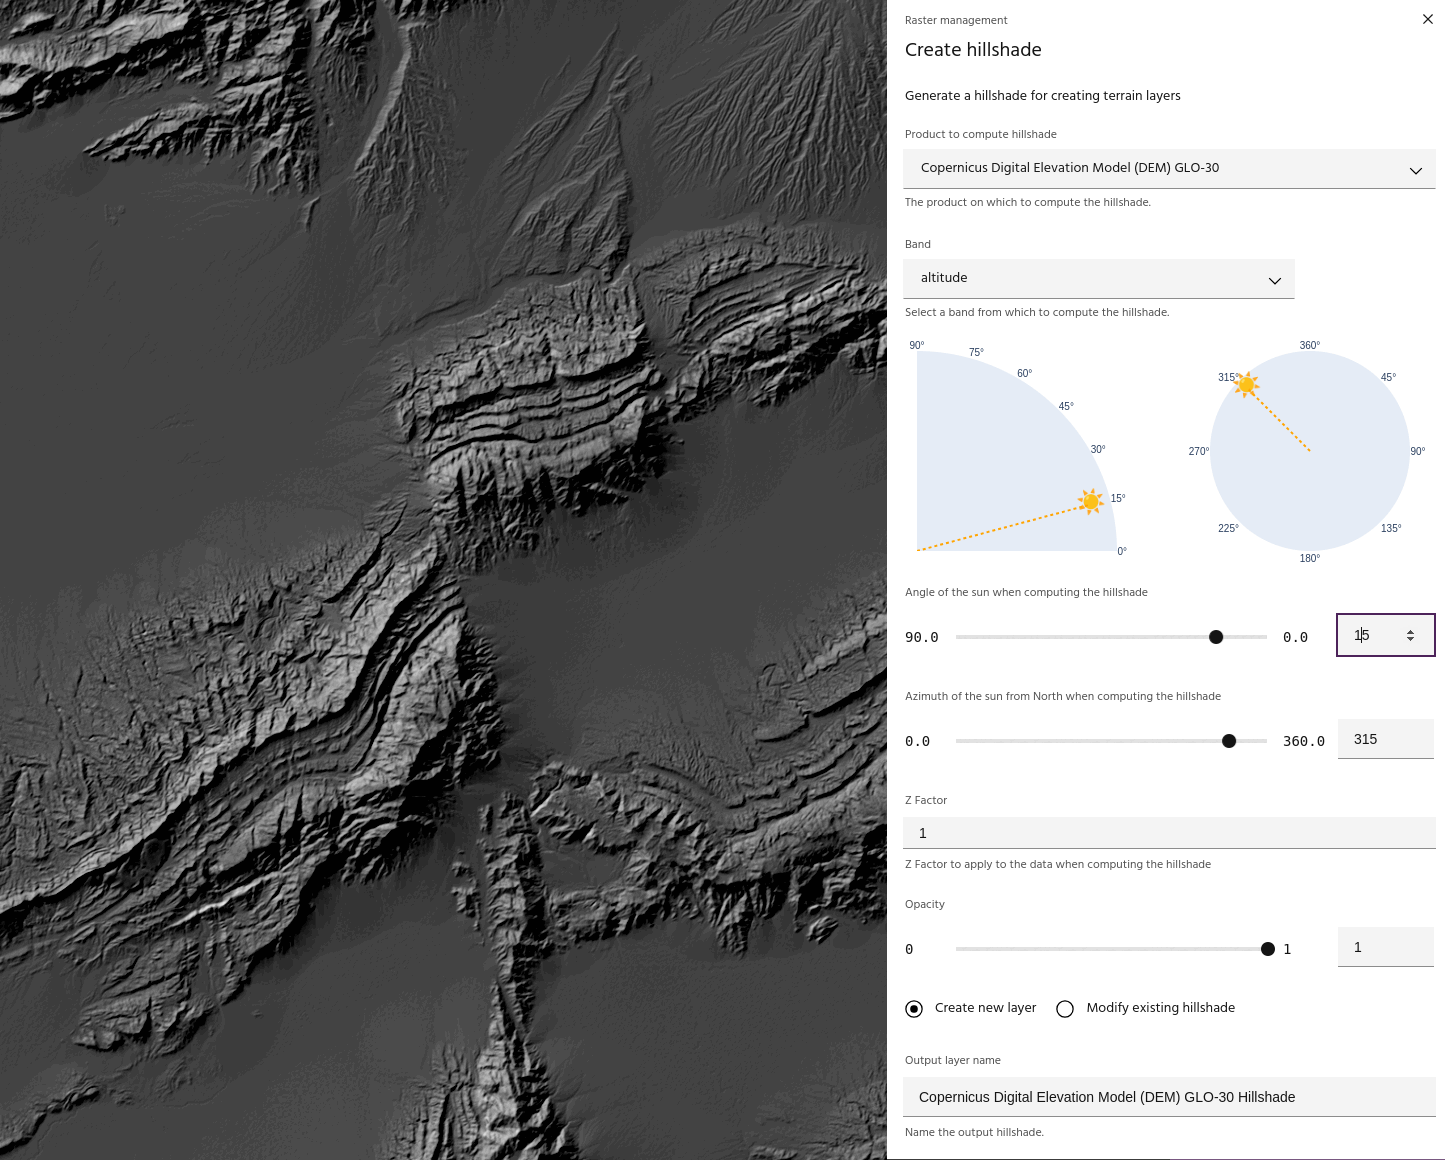The height and width of the screenshot is (1160, 1445).
Task: Click the Z Factor input field
Action: [x=1168, y=833]
